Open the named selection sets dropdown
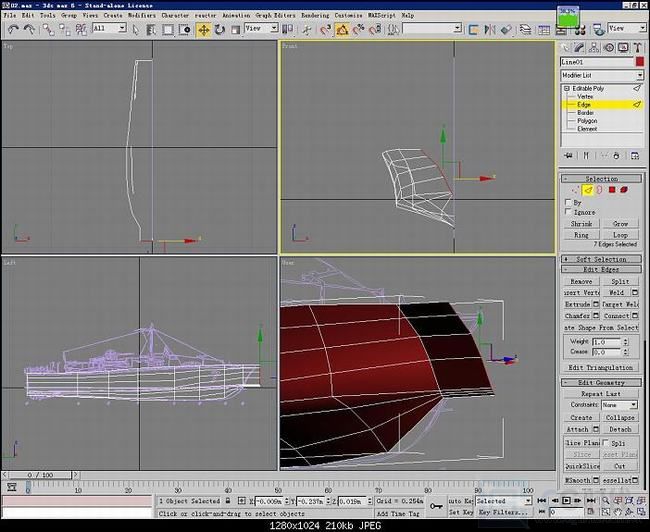Screen dimensions: 650x532 (432, 28)
